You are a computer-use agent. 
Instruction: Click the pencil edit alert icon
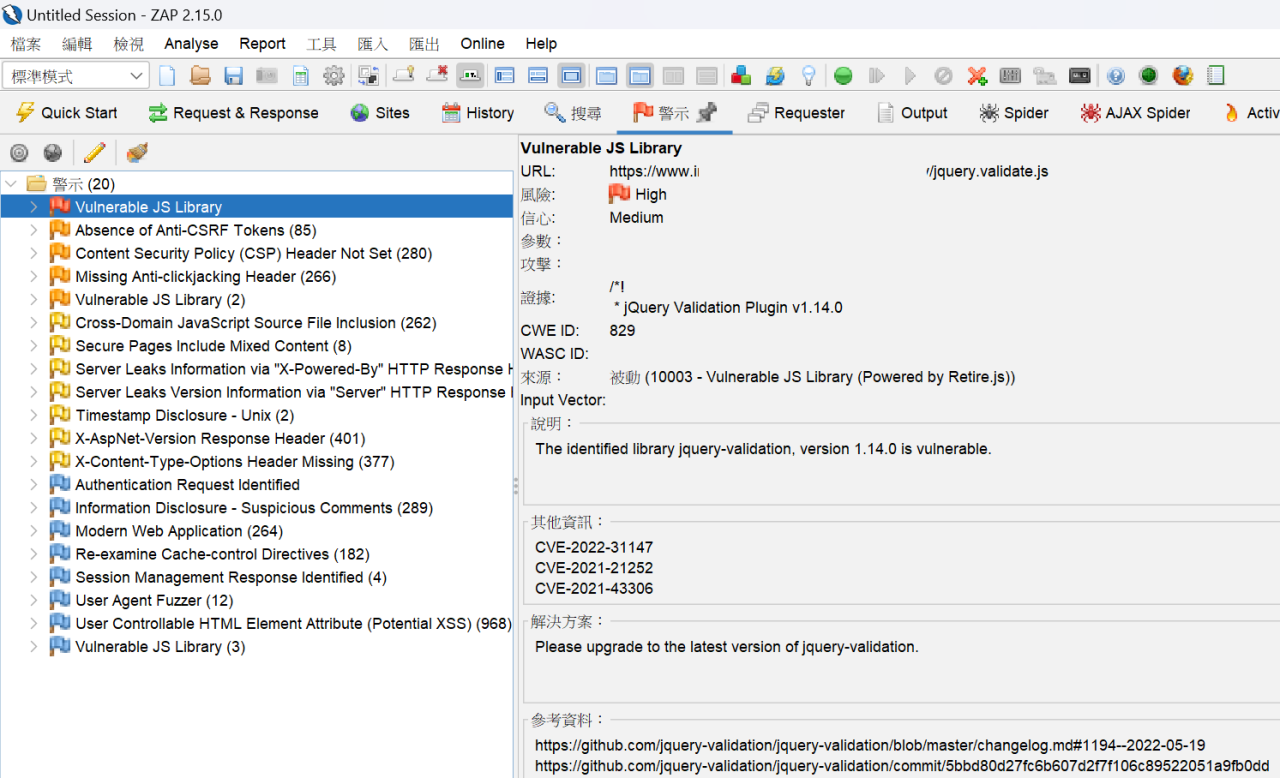95,153
